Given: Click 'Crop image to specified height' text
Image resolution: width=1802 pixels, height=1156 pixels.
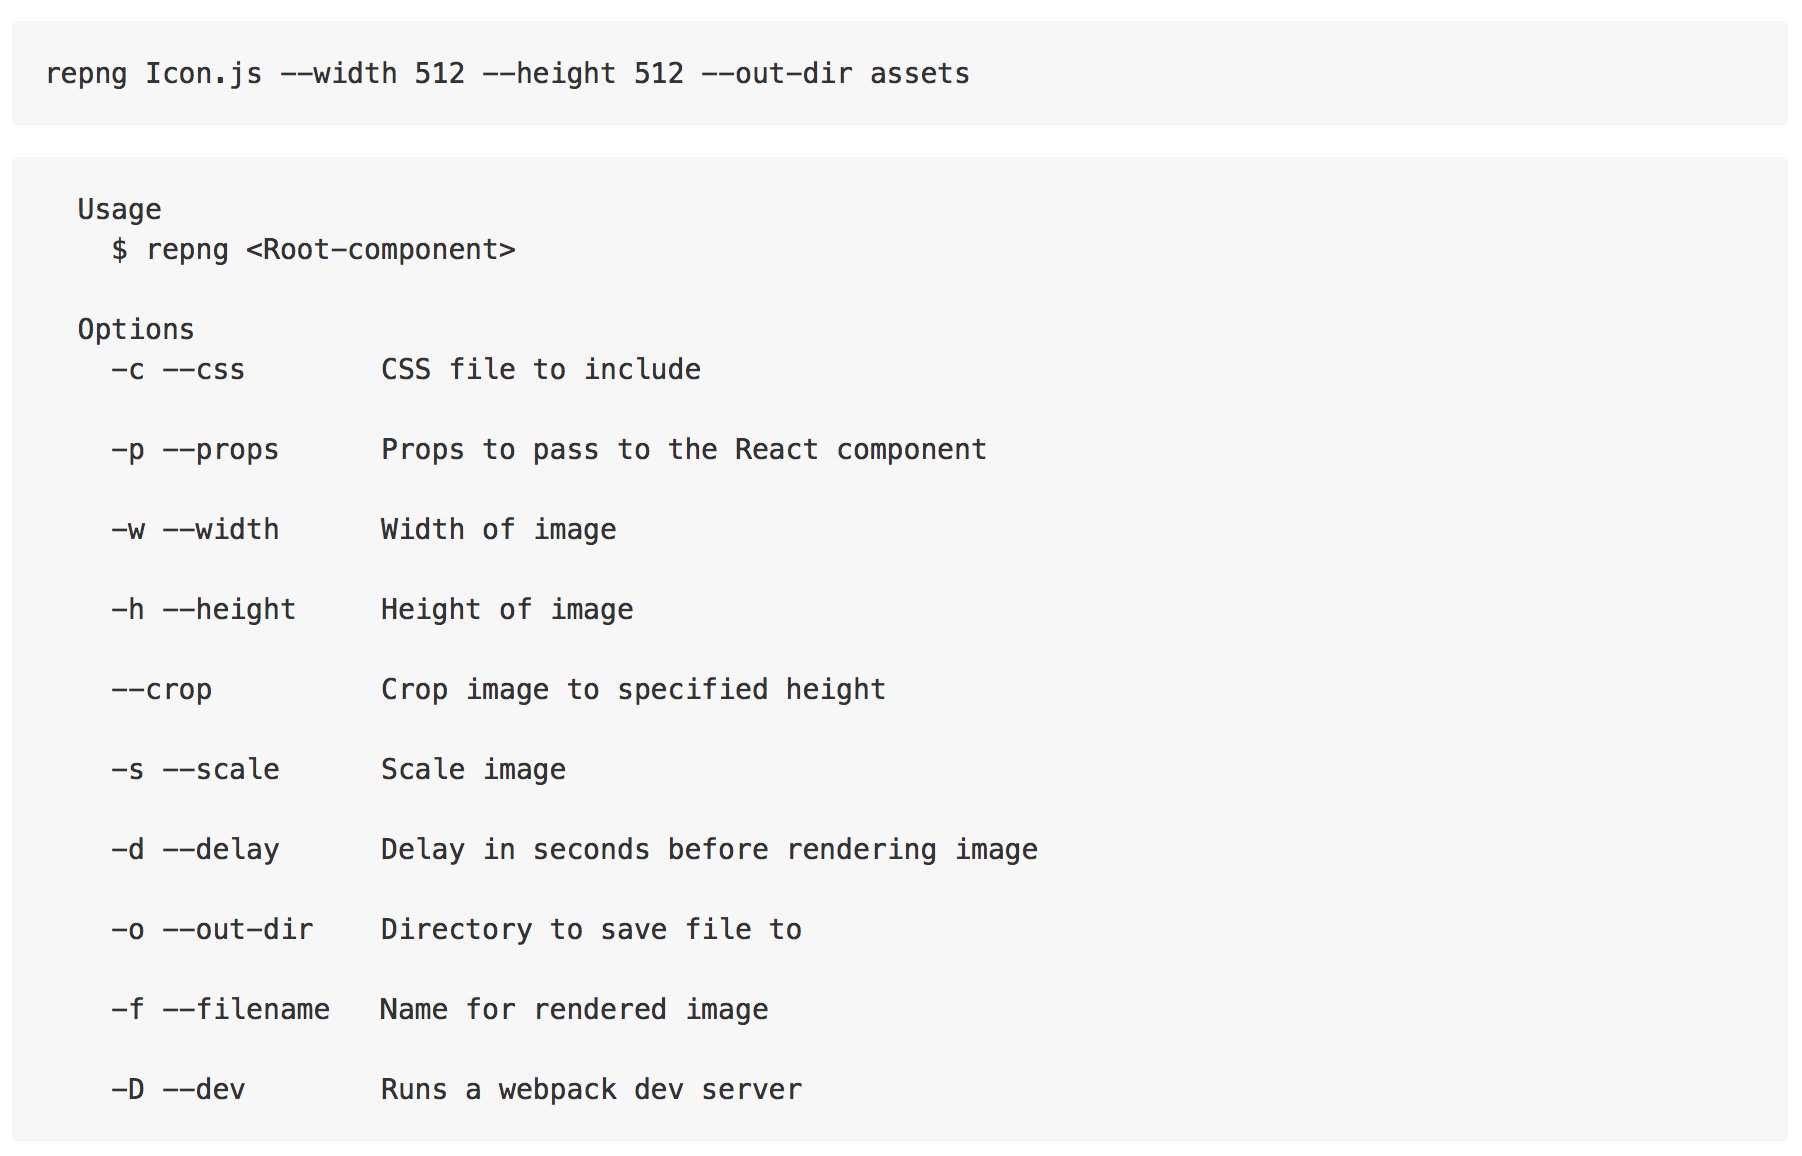Looking at the screenshot, I should pos(634,689).
